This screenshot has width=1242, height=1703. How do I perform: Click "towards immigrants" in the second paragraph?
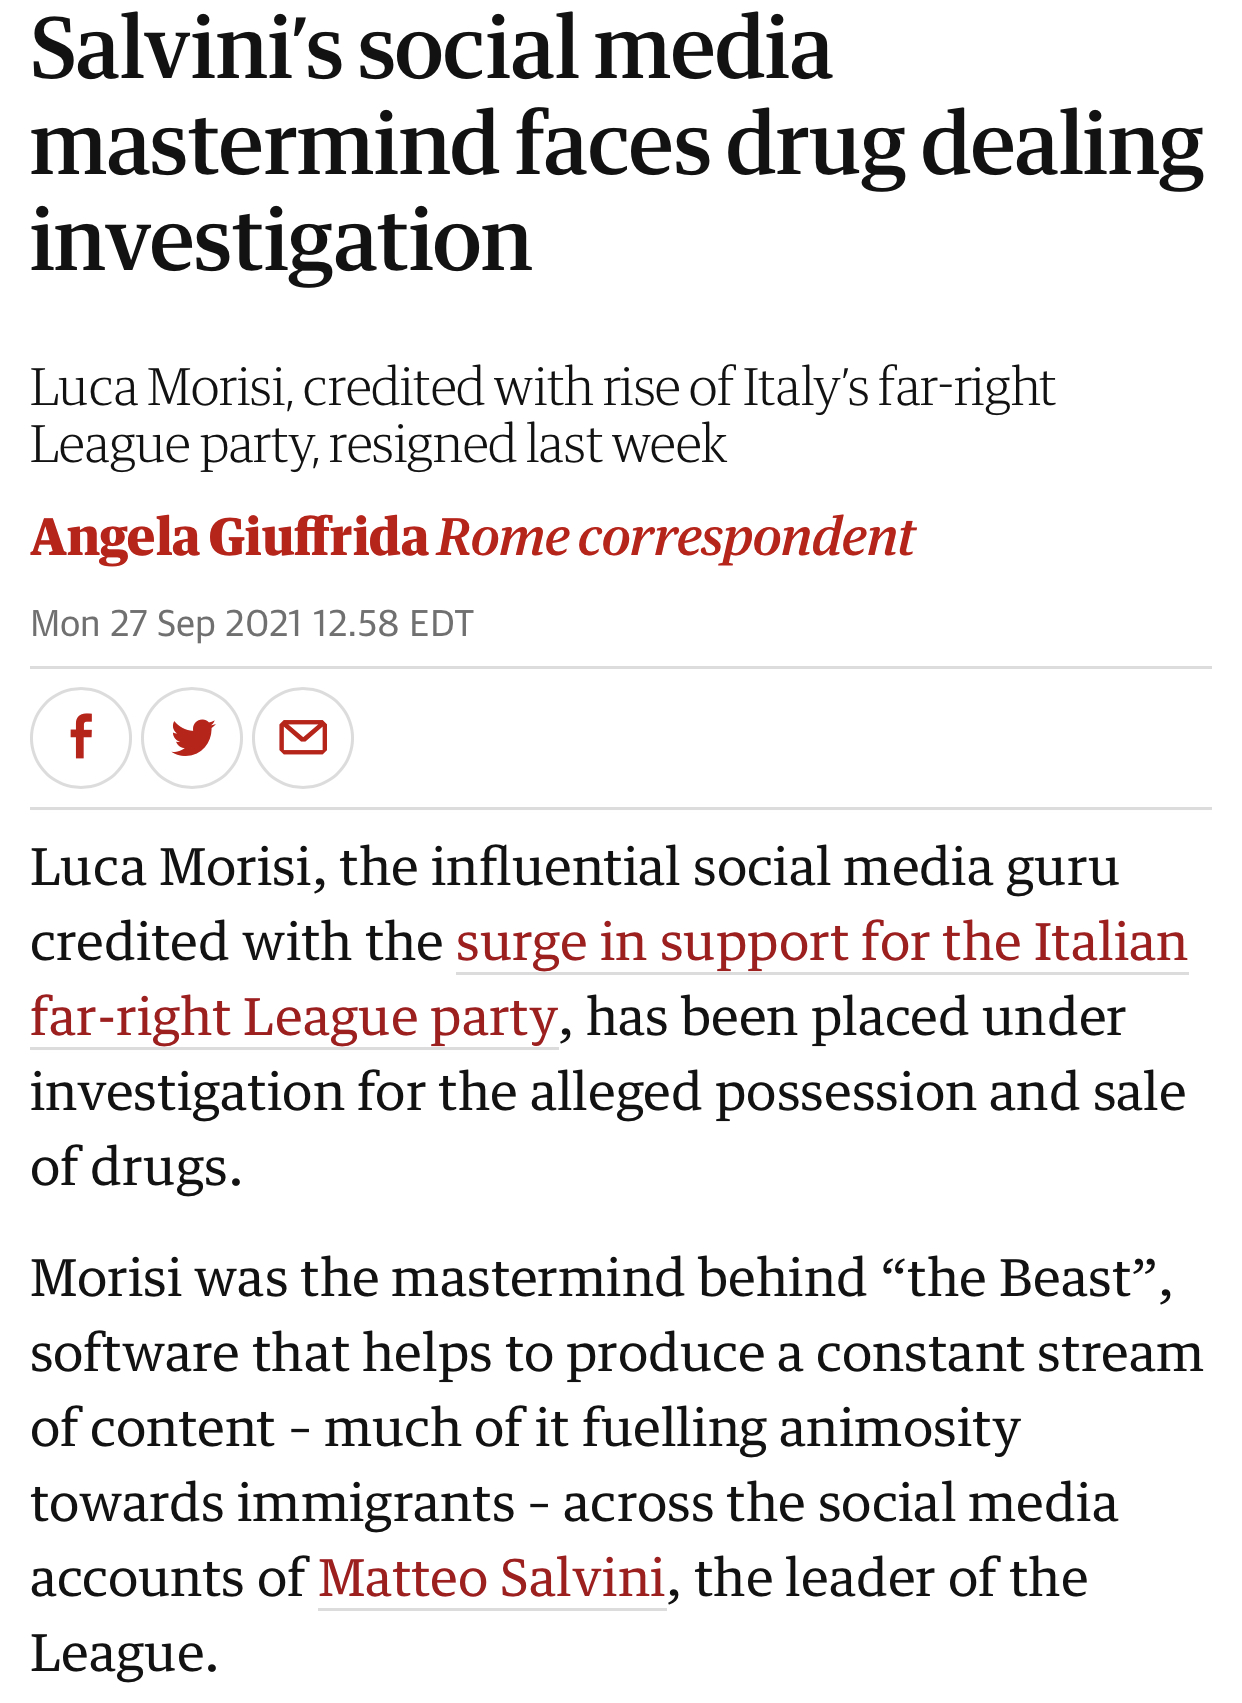pos(272,1503)
